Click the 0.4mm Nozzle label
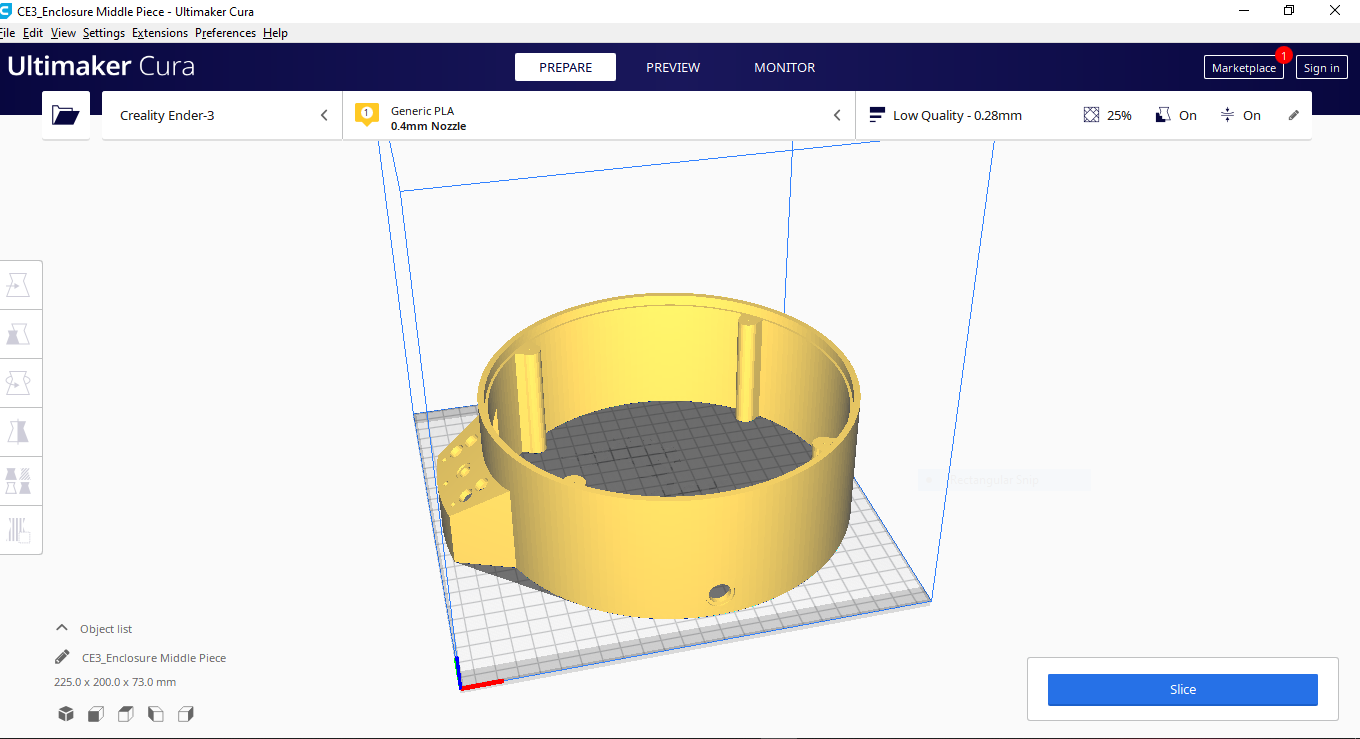This screenshot has width=1360, height=739. [x=428, y=126]
